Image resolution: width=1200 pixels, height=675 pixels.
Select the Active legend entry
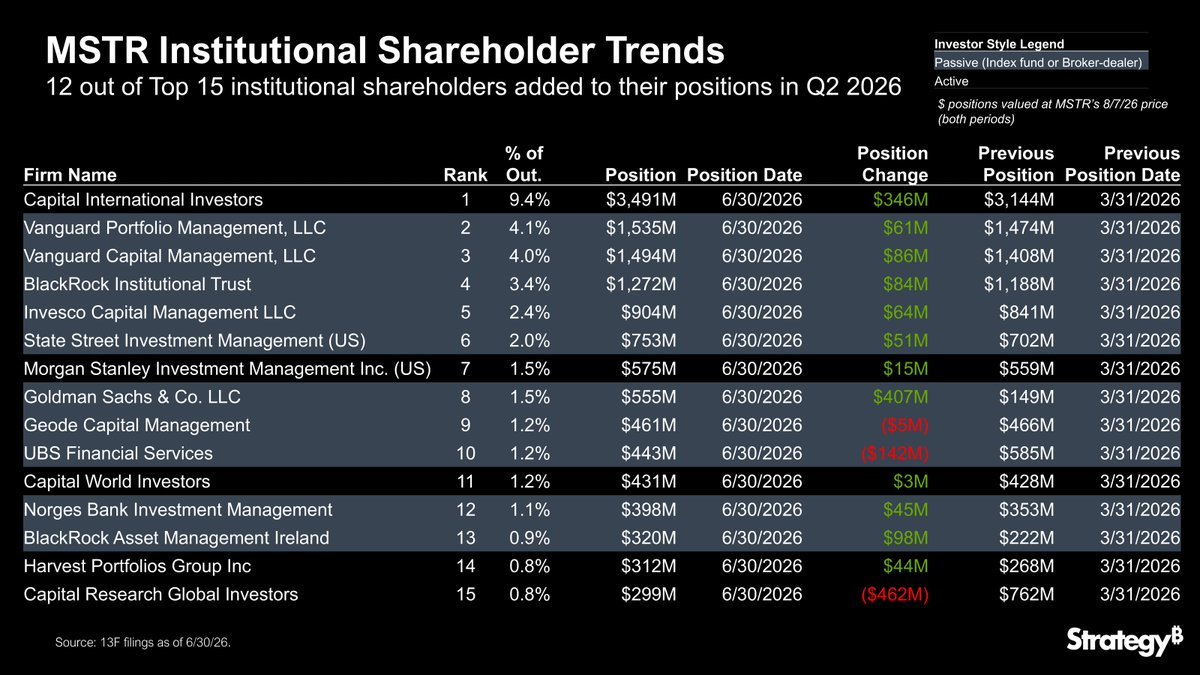point(951,81)
